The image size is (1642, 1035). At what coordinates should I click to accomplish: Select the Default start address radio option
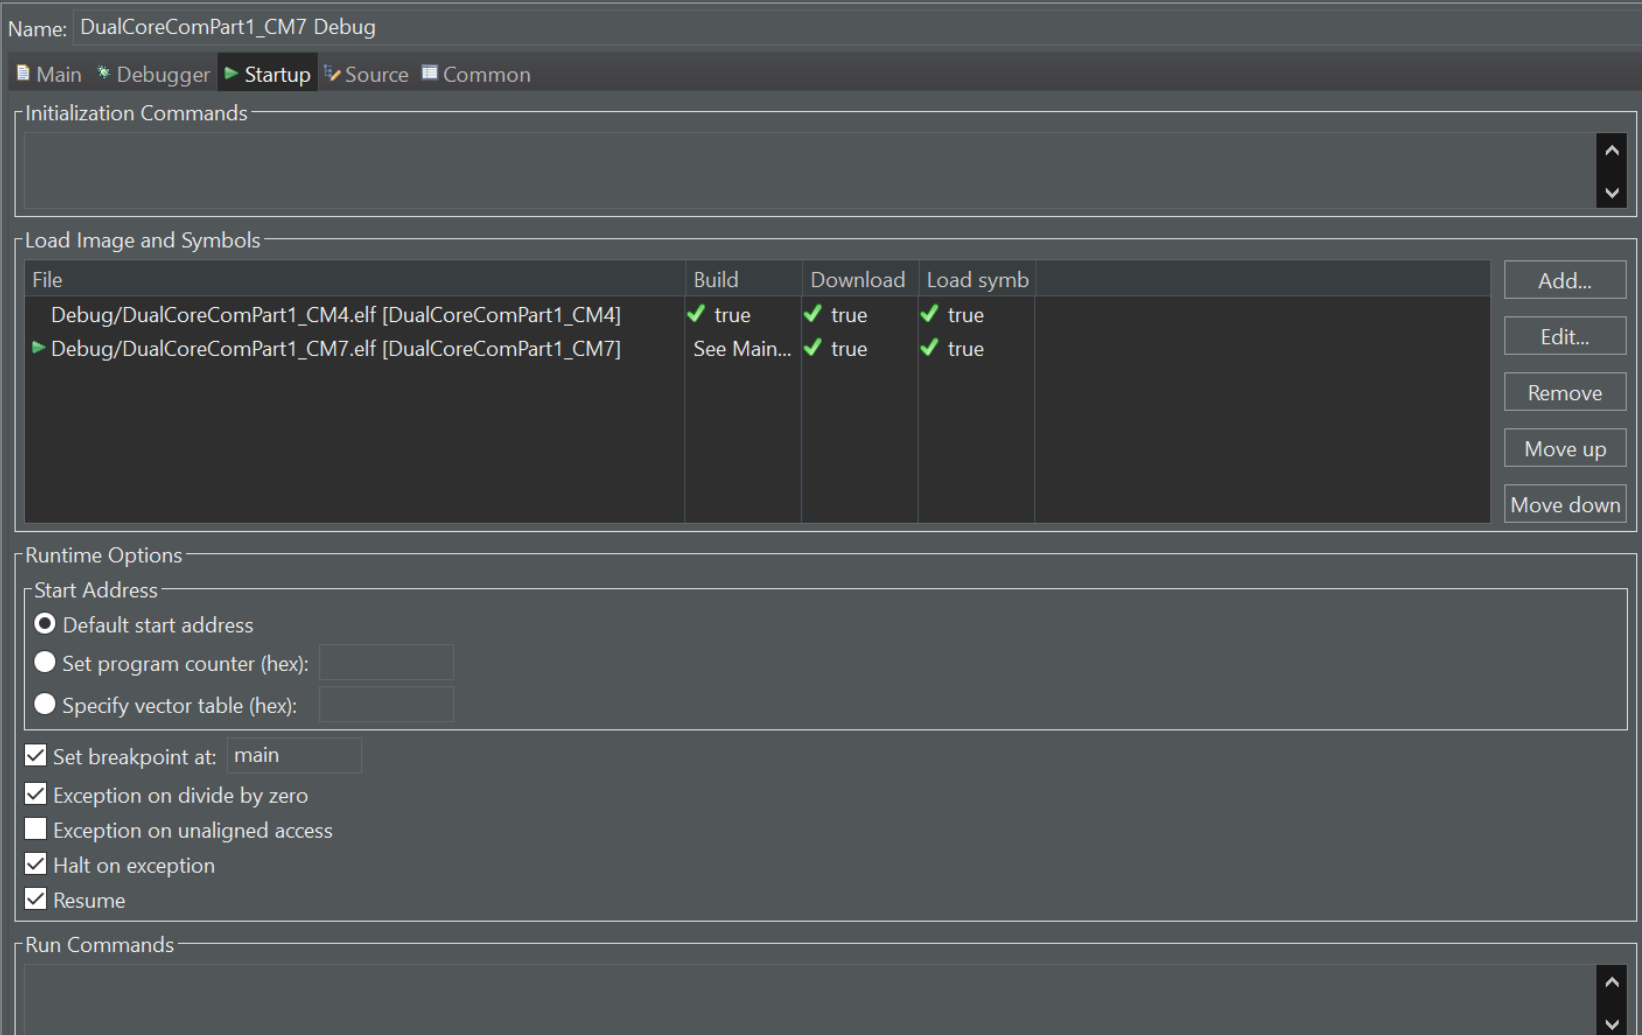(45, 624)
